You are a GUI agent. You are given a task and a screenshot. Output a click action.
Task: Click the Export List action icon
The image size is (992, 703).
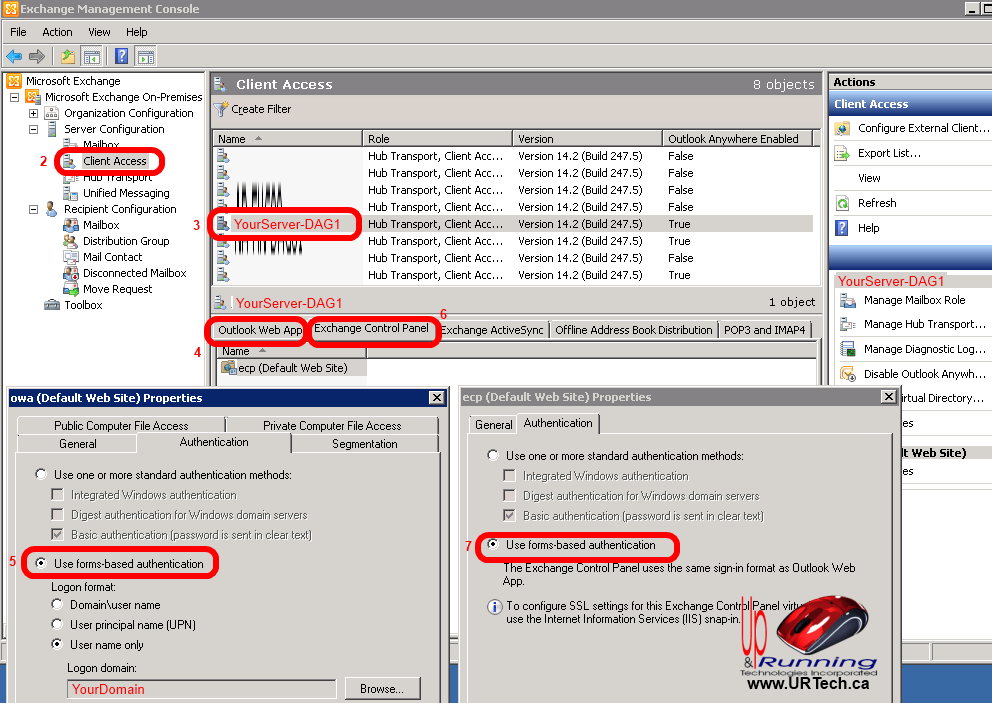point(843,153)
